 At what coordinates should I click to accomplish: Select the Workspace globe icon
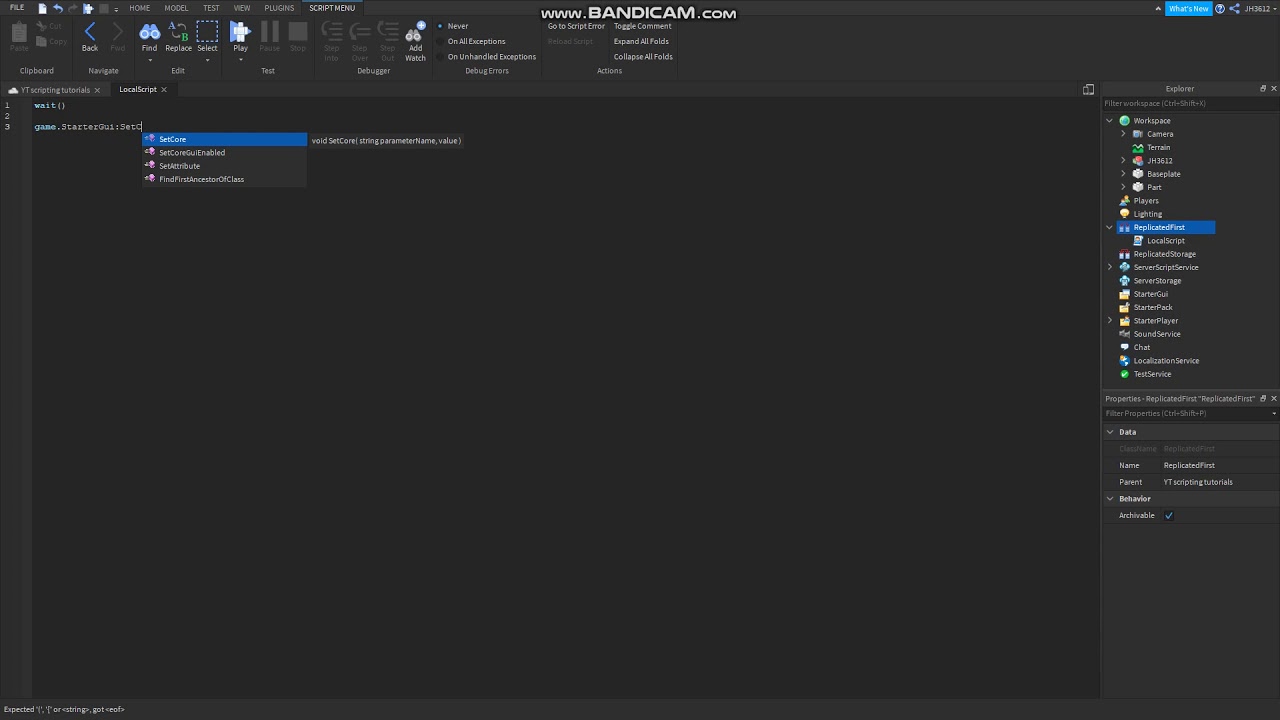1124,121
